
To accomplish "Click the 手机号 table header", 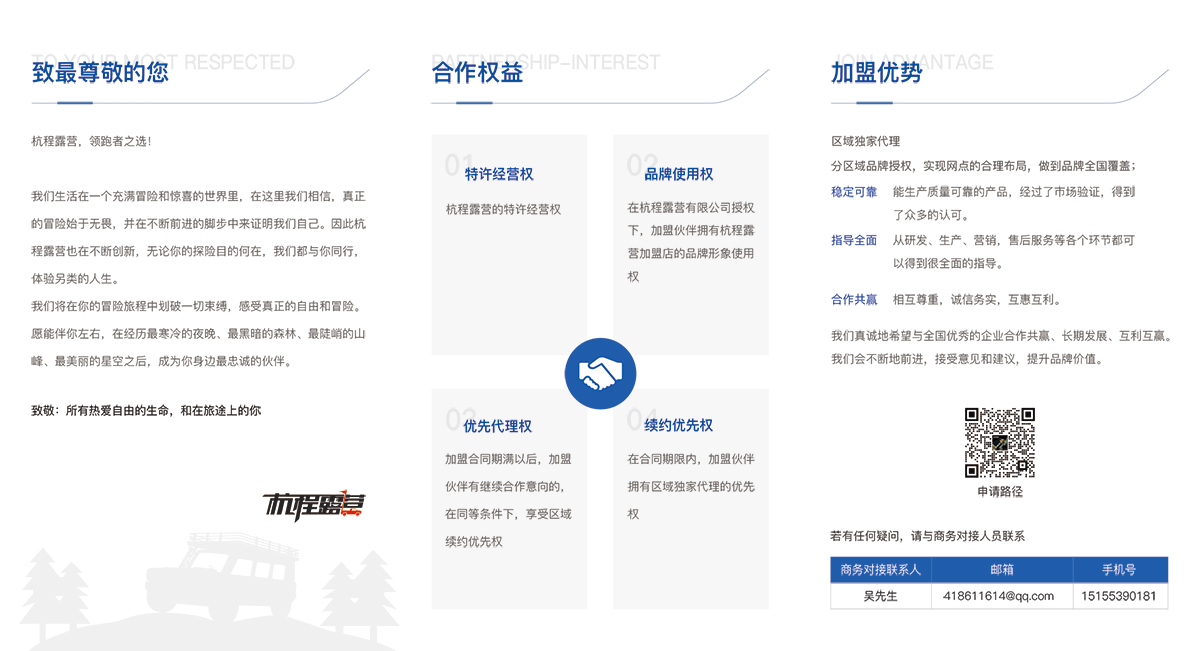I will point(1119,570).
